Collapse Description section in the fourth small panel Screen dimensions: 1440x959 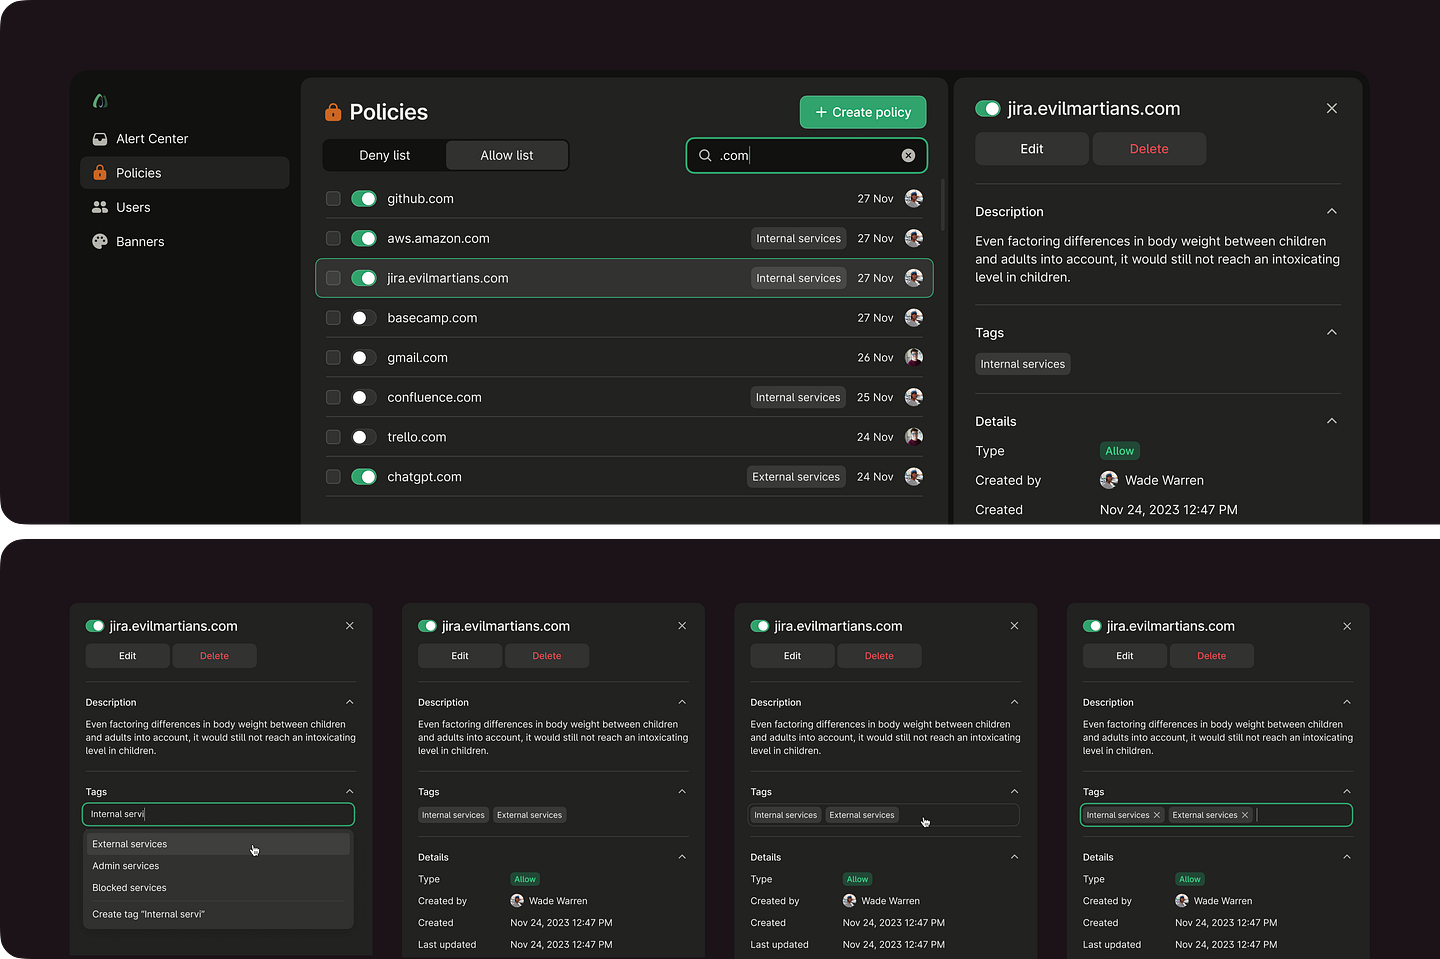click(x=1347, y=702)
